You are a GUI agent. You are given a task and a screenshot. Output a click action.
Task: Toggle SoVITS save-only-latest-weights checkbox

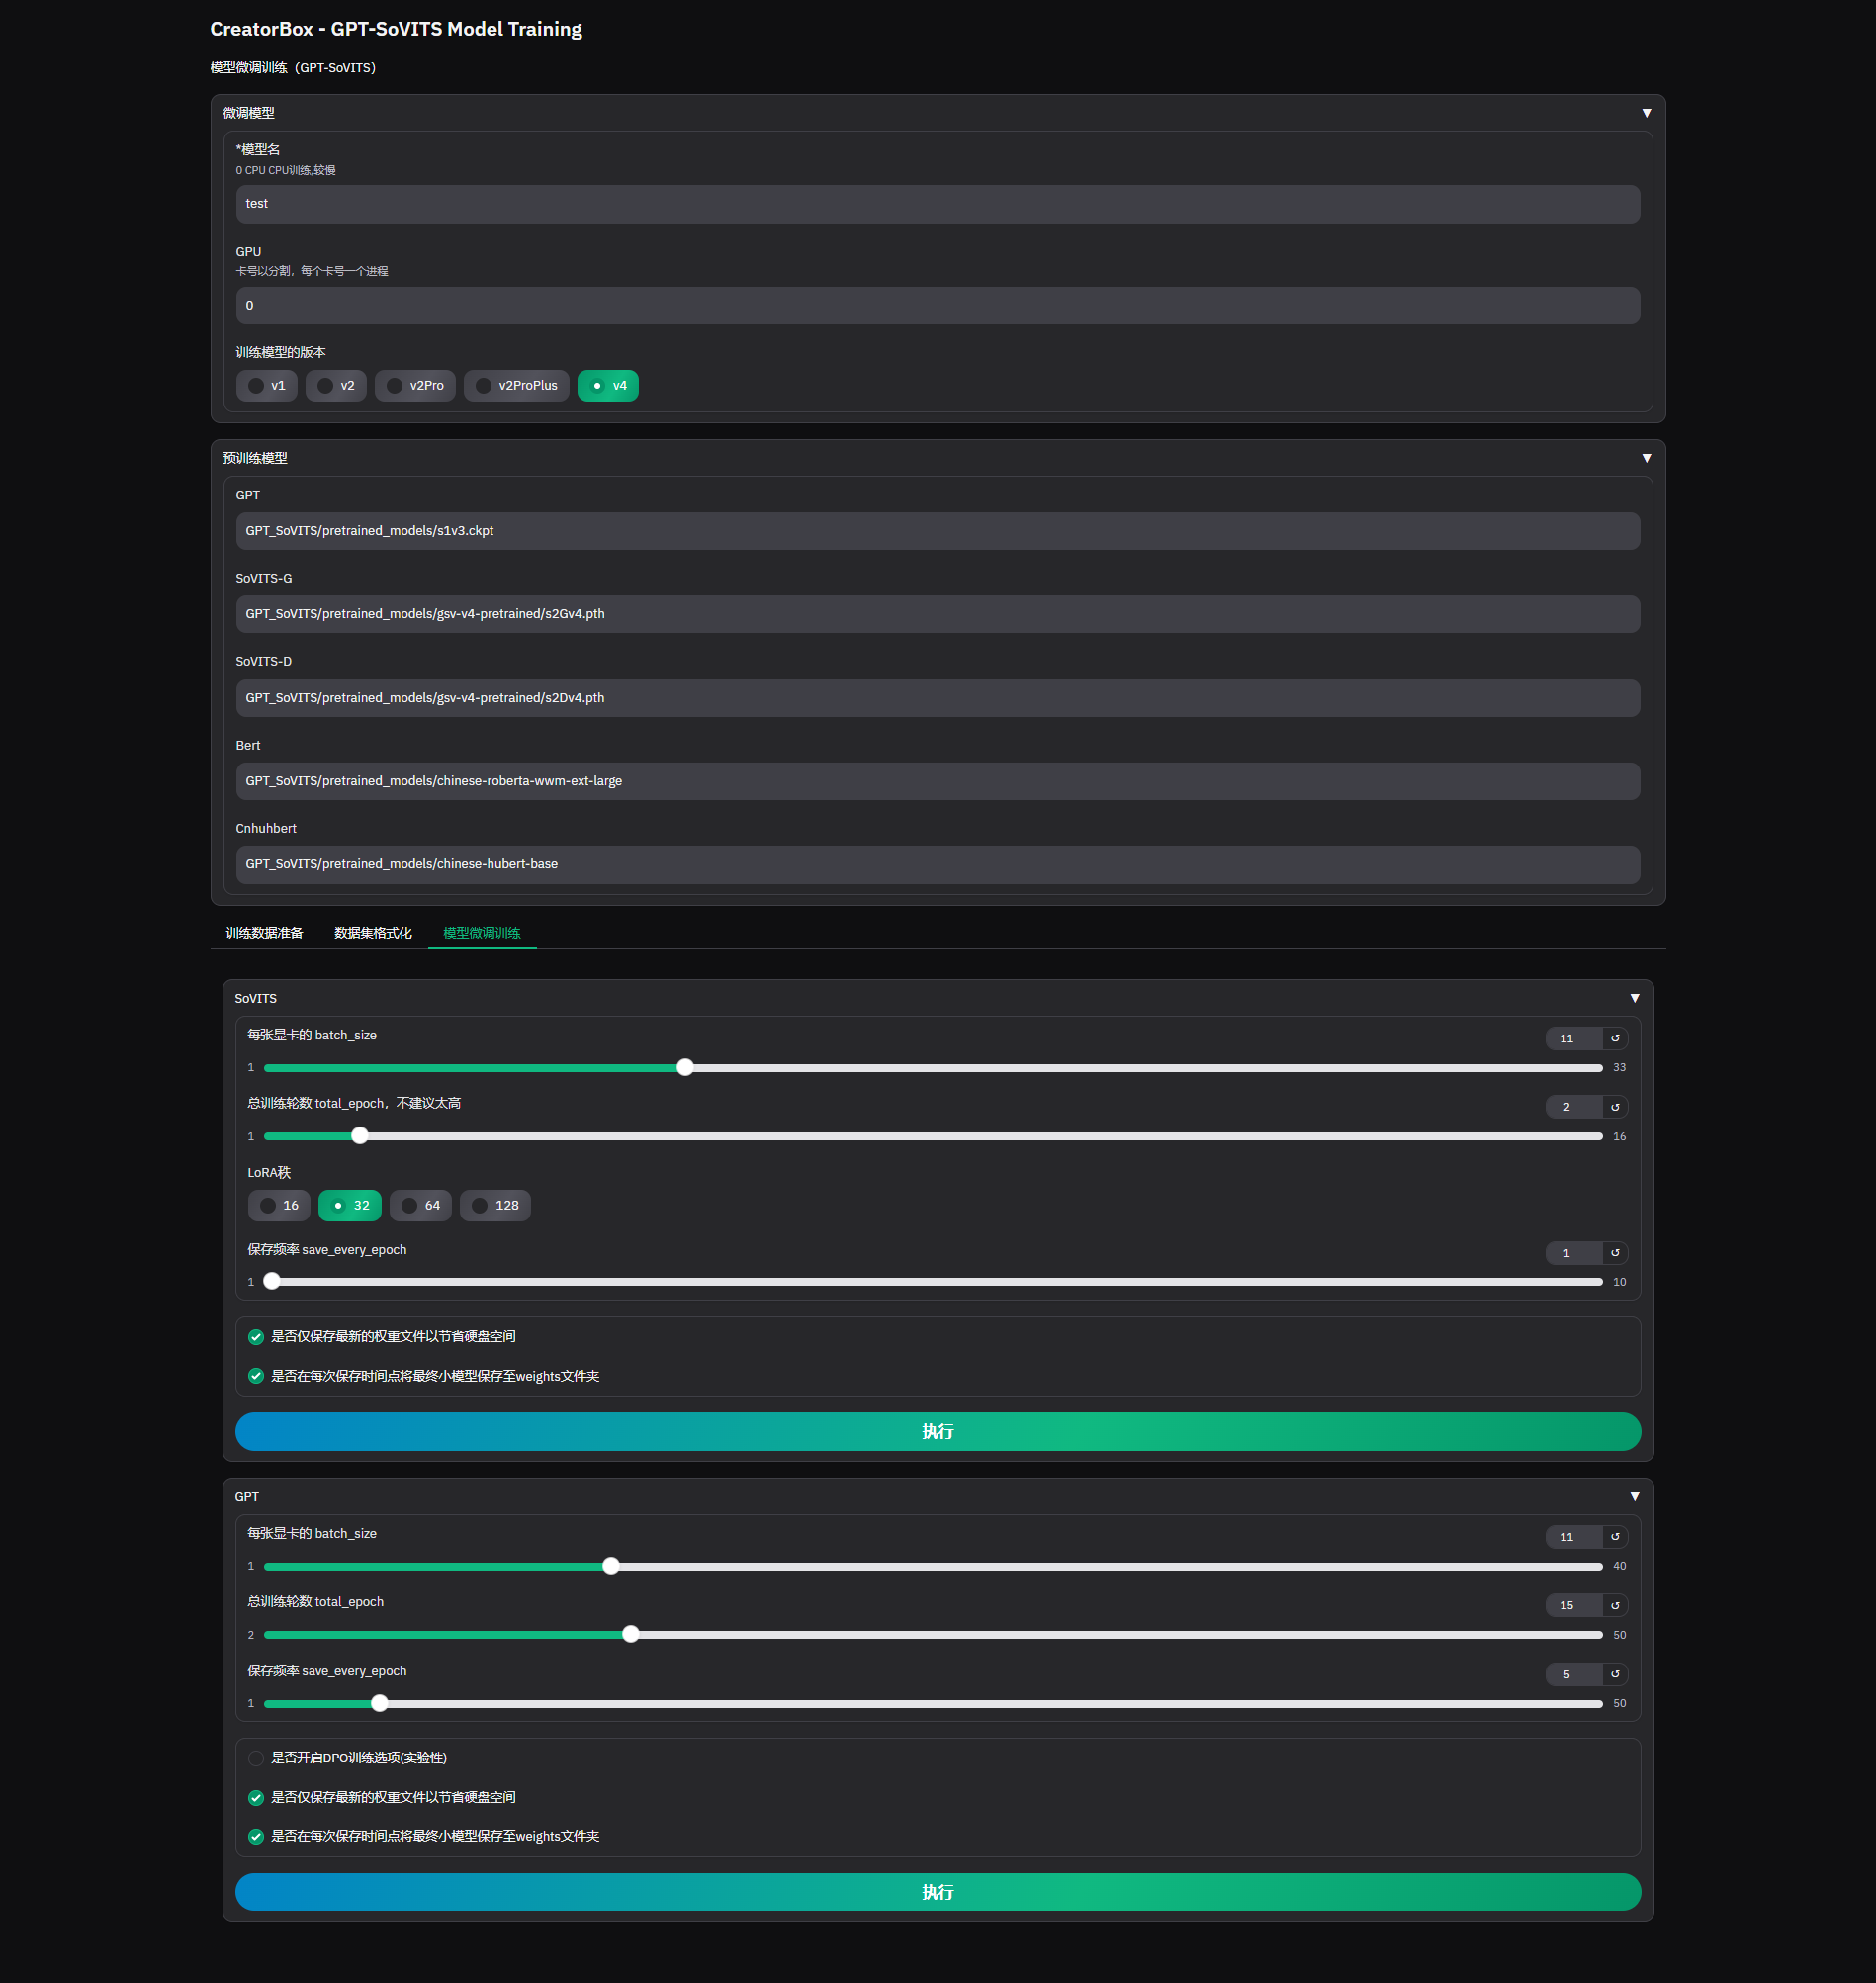256,1336
